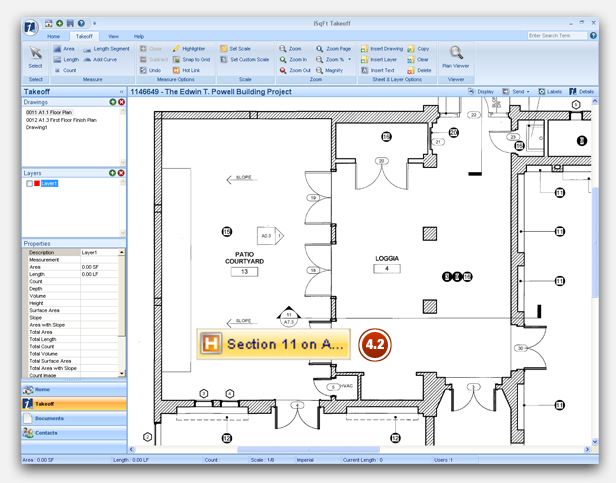Click the Copy sheet option
This screenshot has width=616, height=483.
(418, 49)
